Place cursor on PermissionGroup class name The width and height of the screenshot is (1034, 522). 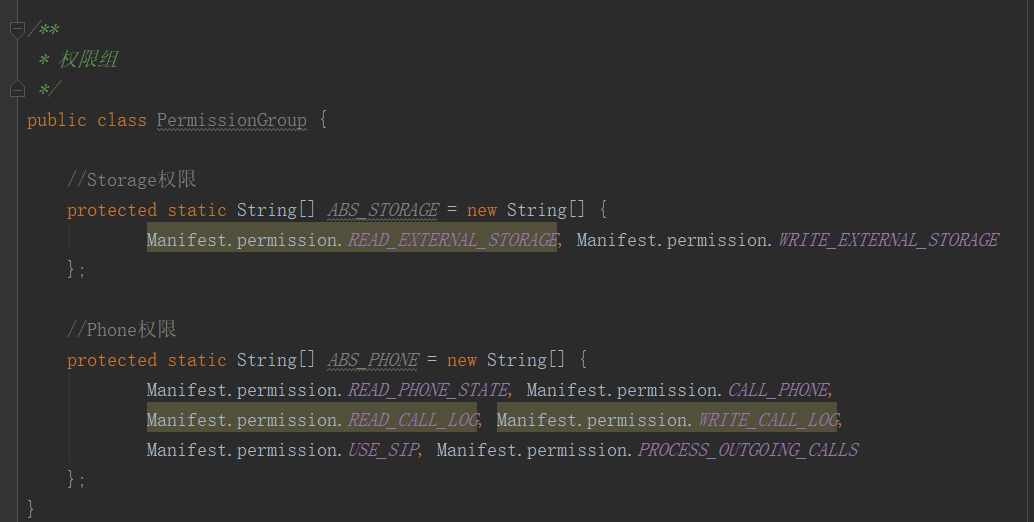coord(231,120)
